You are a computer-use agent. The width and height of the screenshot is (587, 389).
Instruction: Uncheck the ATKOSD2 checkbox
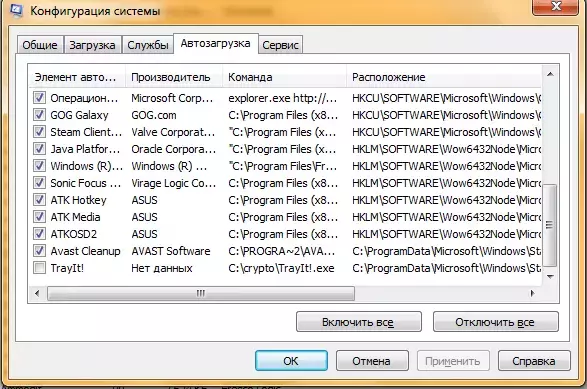39,234
